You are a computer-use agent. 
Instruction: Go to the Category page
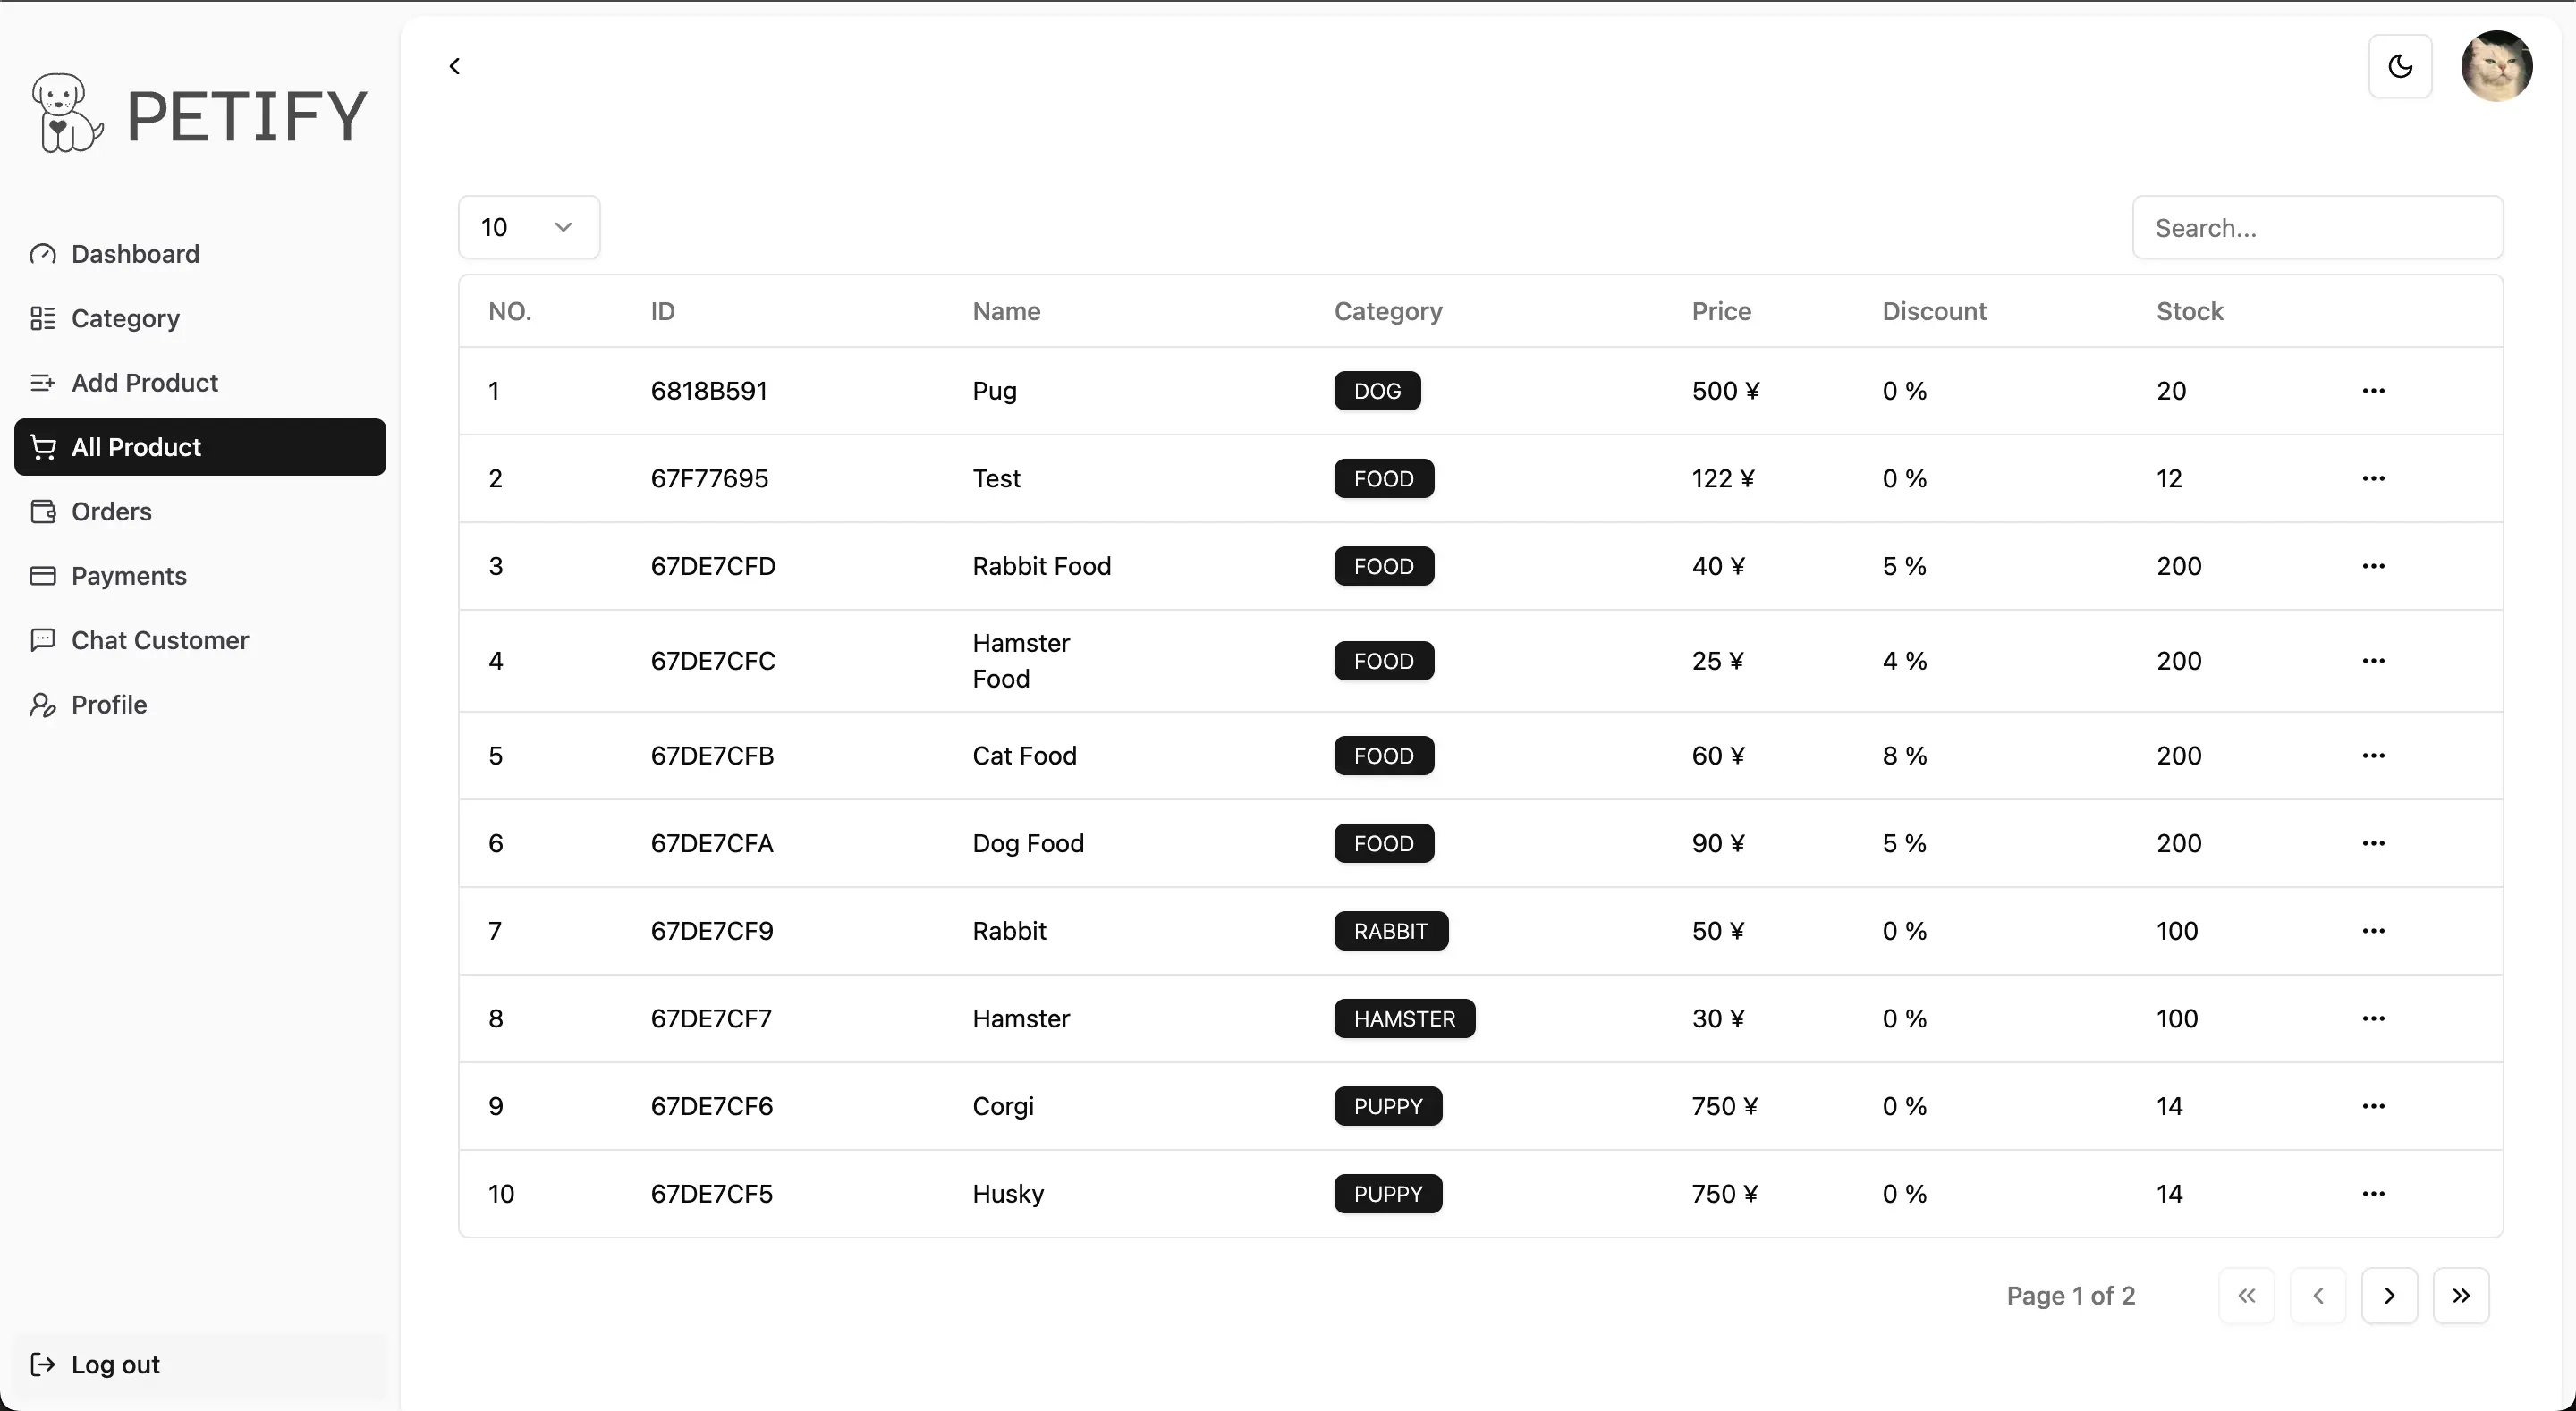pos(125,318)
